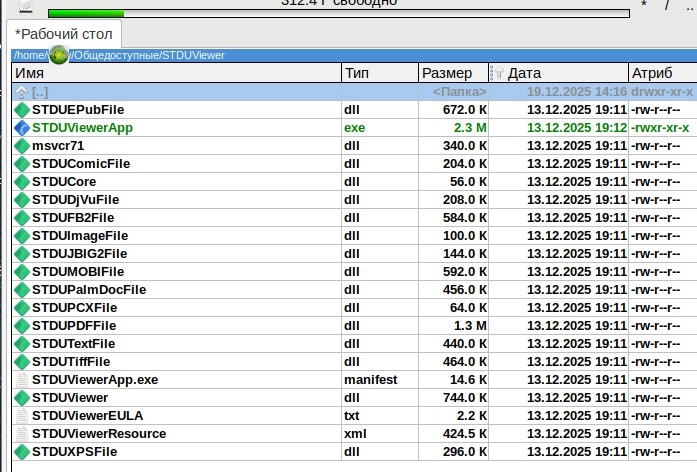Image resolution: width=697 pixels, height=472 pixels.
Task: Select the STDUDjVuFile entry
Action: click(75, 200)
